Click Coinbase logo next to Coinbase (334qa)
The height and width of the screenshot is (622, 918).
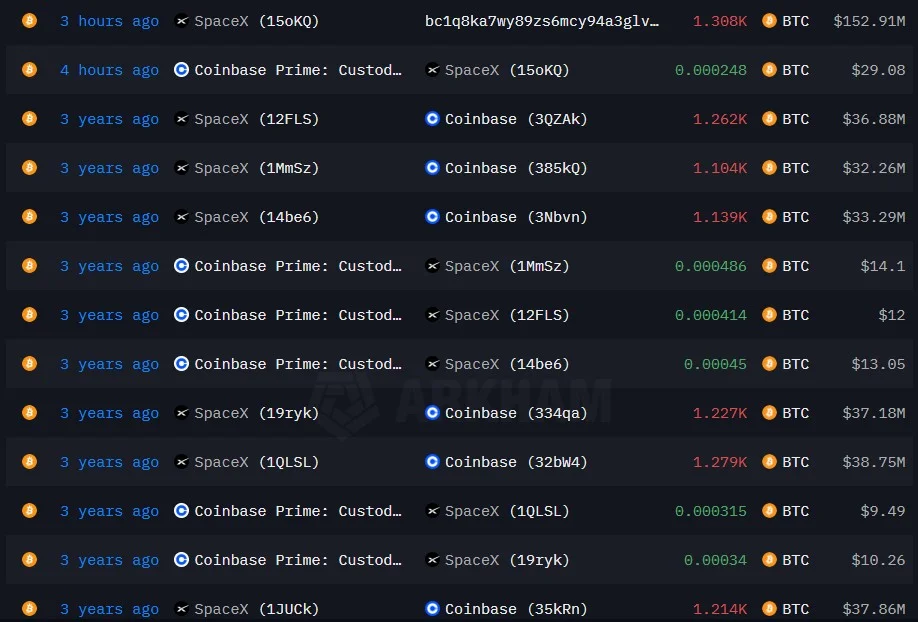point(432,413)
